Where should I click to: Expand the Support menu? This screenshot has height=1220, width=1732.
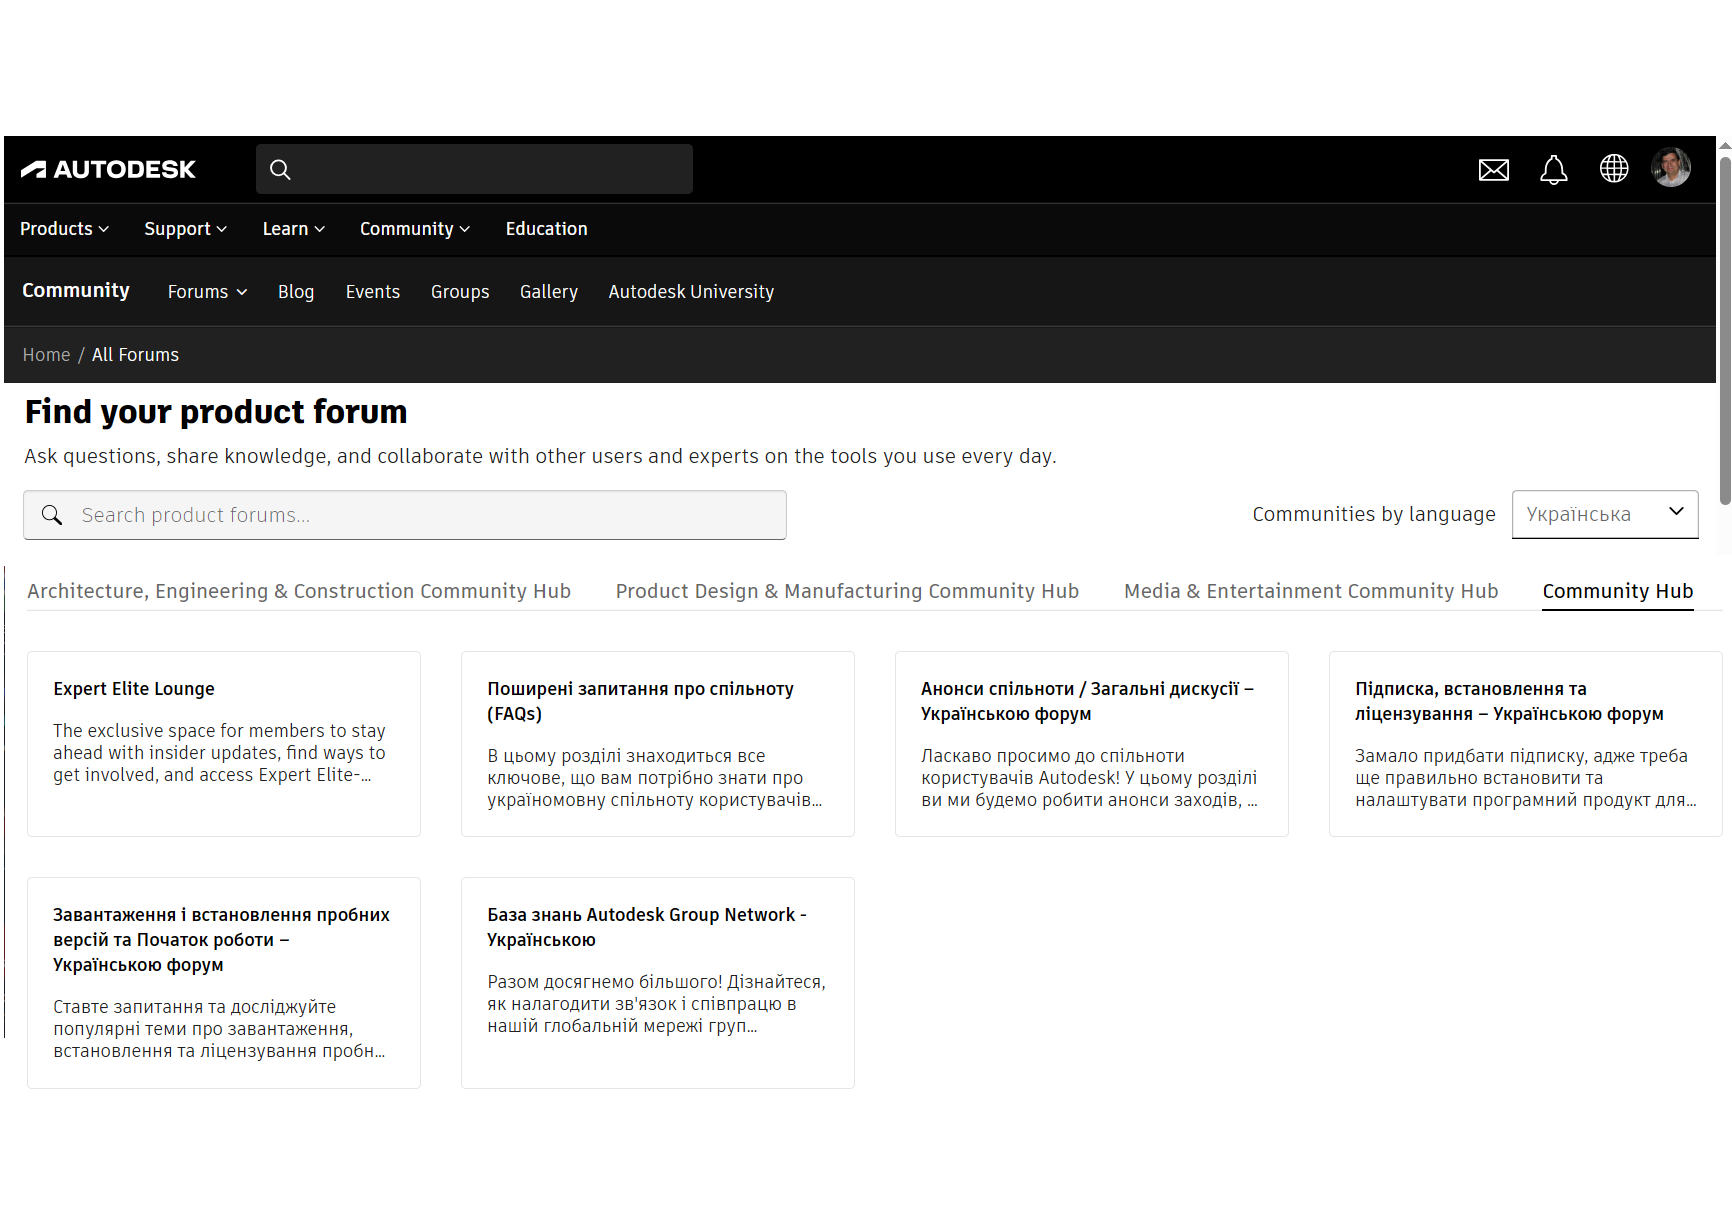click(x=185, y=229)
